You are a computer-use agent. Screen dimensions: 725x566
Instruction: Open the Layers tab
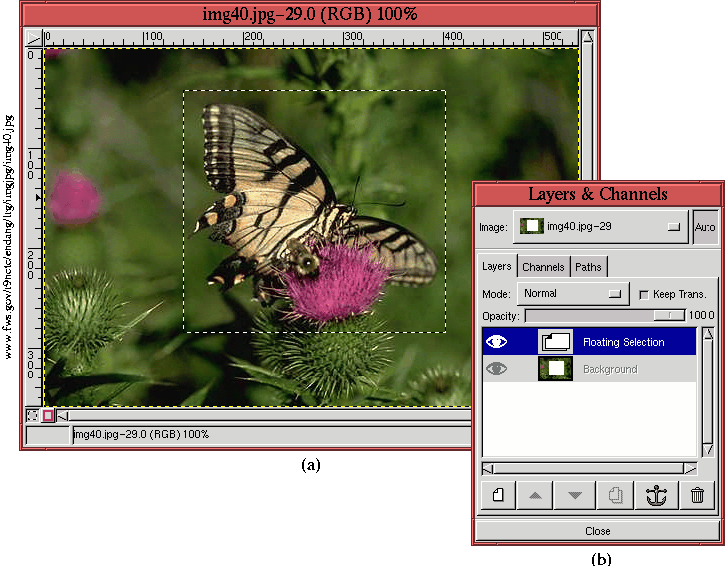(497, 266)
